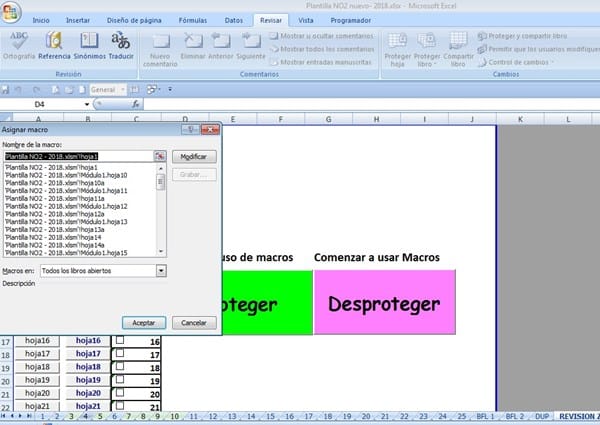Open the Sinónimos thesaurus

point(89,46)
